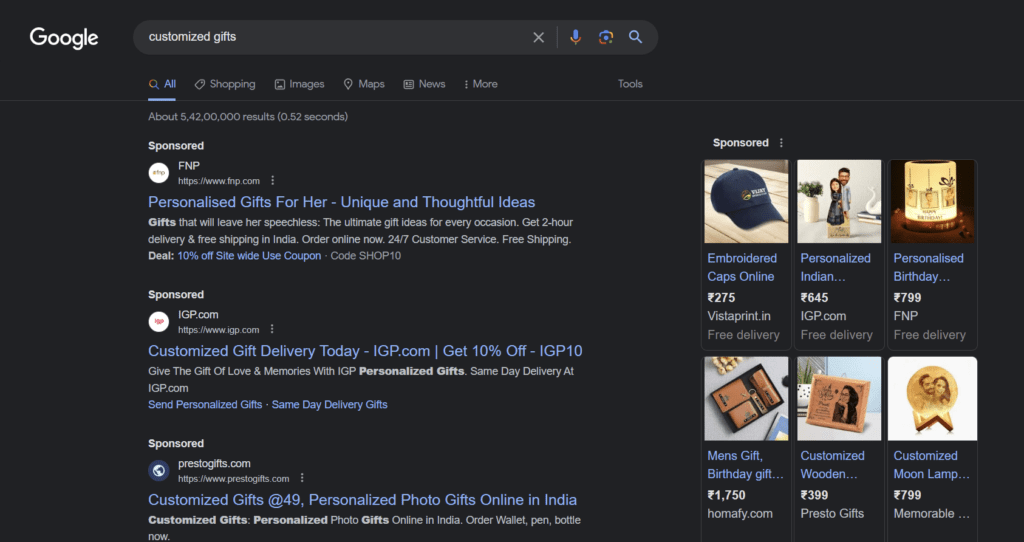Click the homafy.com seller name
Viewport: 1024px width, 542px height.
point(740,514)
